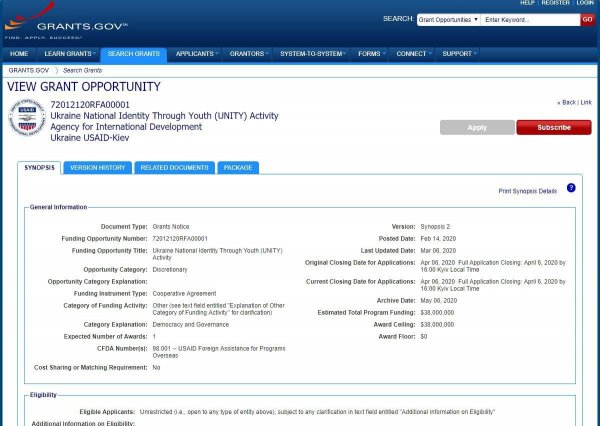
Task: Switch to the Version History tab
Action: (x=97, y=168)
